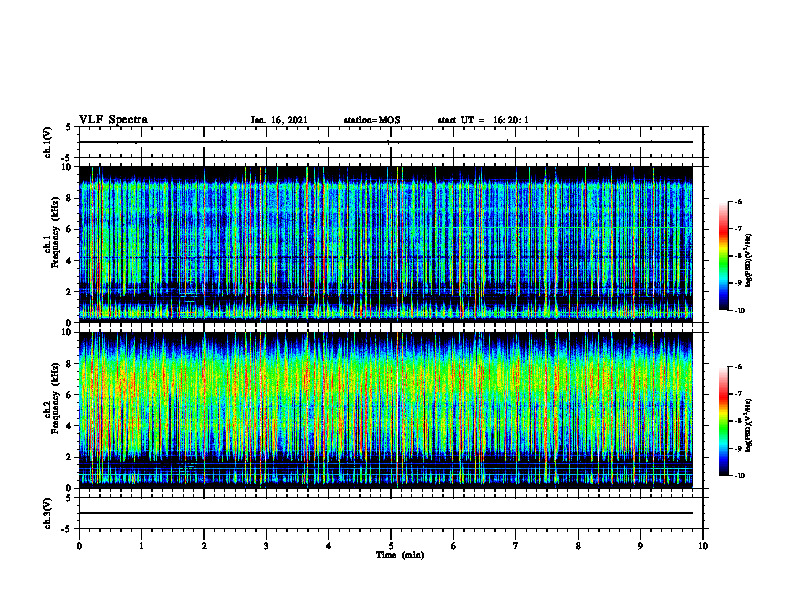This screenshot has height=612, width=792.
Task: Click the ch.1 spectrogram '8' kHz tick label
Action: pyautogui.click(x=70, y=198)
